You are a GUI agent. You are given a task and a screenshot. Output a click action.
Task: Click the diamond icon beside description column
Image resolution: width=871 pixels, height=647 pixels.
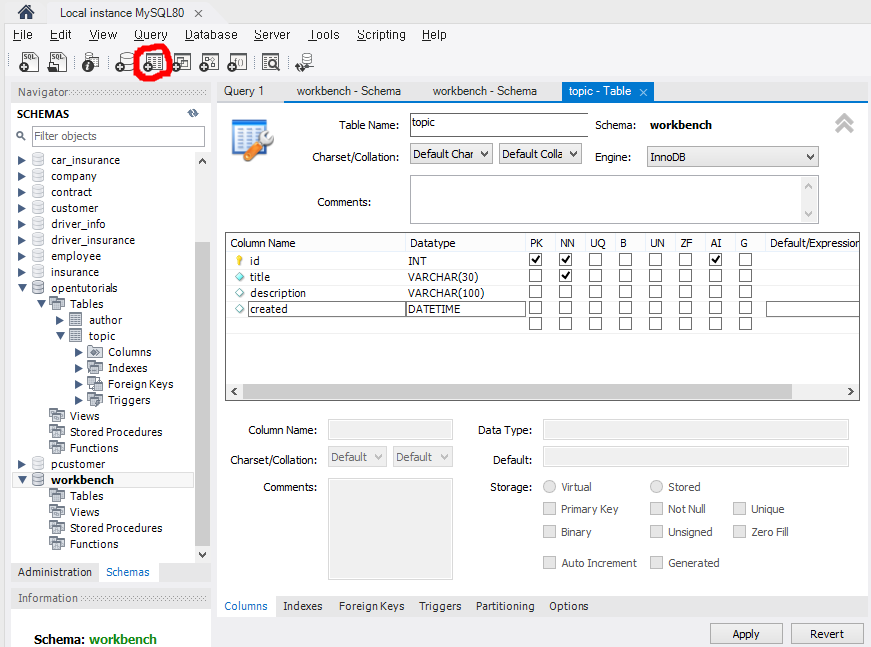[239, 293]
